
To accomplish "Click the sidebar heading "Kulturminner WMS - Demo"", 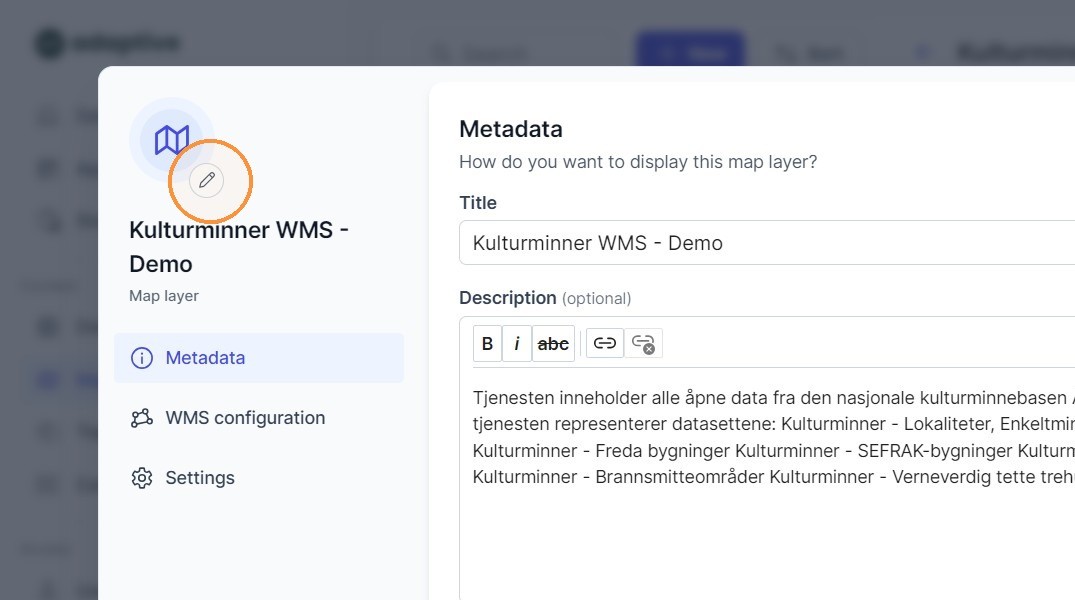I will coord(239,247).
